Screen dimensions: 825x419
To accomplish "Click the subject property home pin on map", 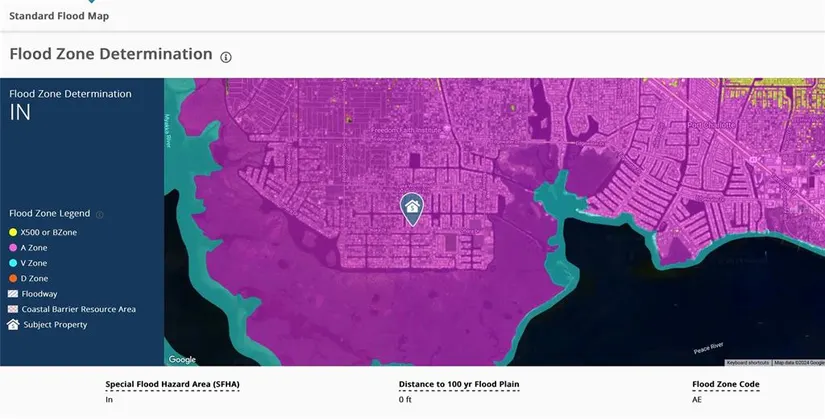I will coord(411,207).
